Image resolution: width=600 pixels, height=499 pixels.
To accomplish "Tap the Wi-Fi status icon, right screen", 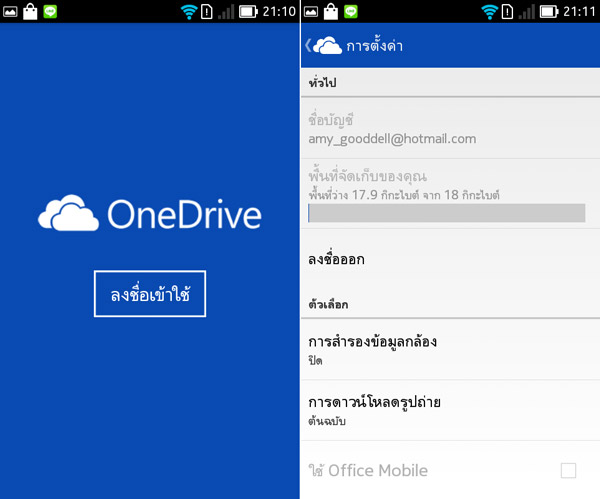I will [x=489, y=12].
